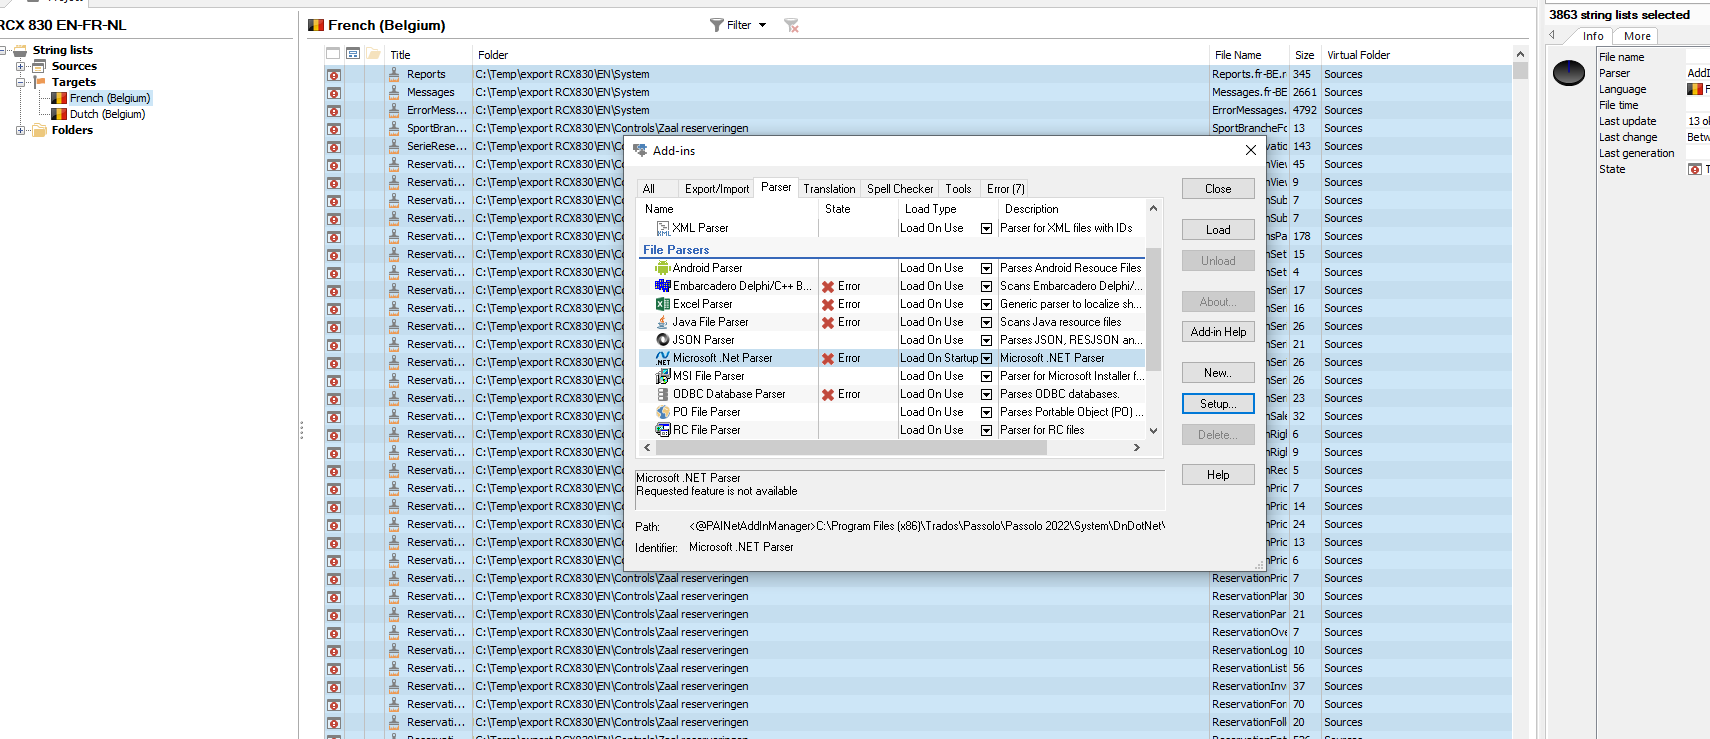
Task: Click the state icon of the ErrorMess row
Action: coord(334,111)
